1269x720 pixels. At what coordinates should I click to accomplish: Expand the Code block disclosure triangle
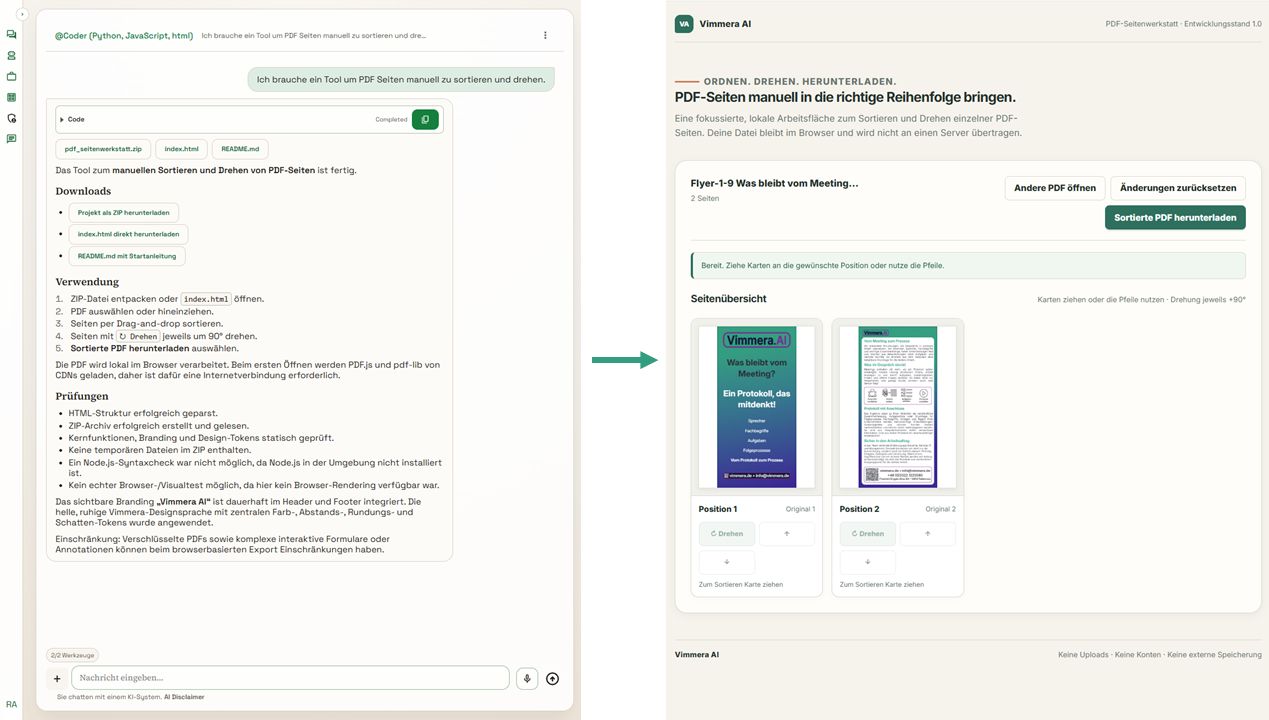[x=62, y=119]
